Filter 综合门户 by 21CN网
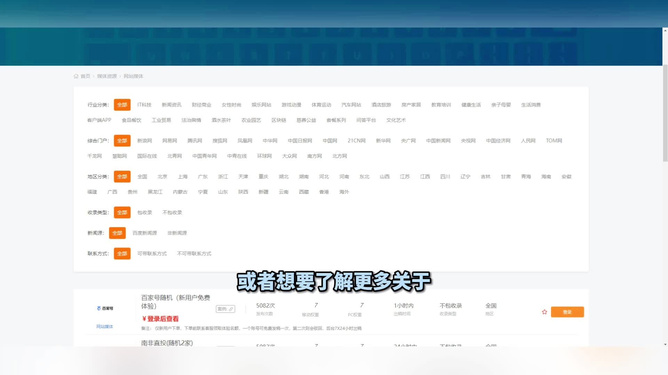The width and height of the screenshot is (668, 375). (x=356, y=141)
